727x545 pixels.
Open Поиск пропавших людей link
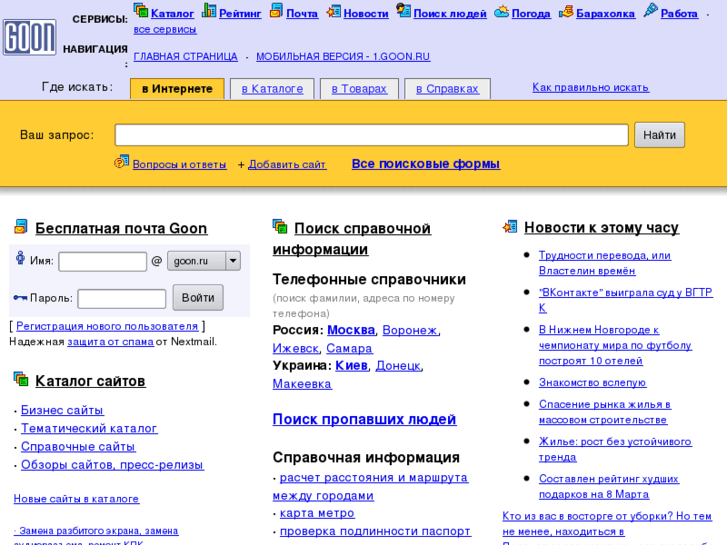pos(364,419)
